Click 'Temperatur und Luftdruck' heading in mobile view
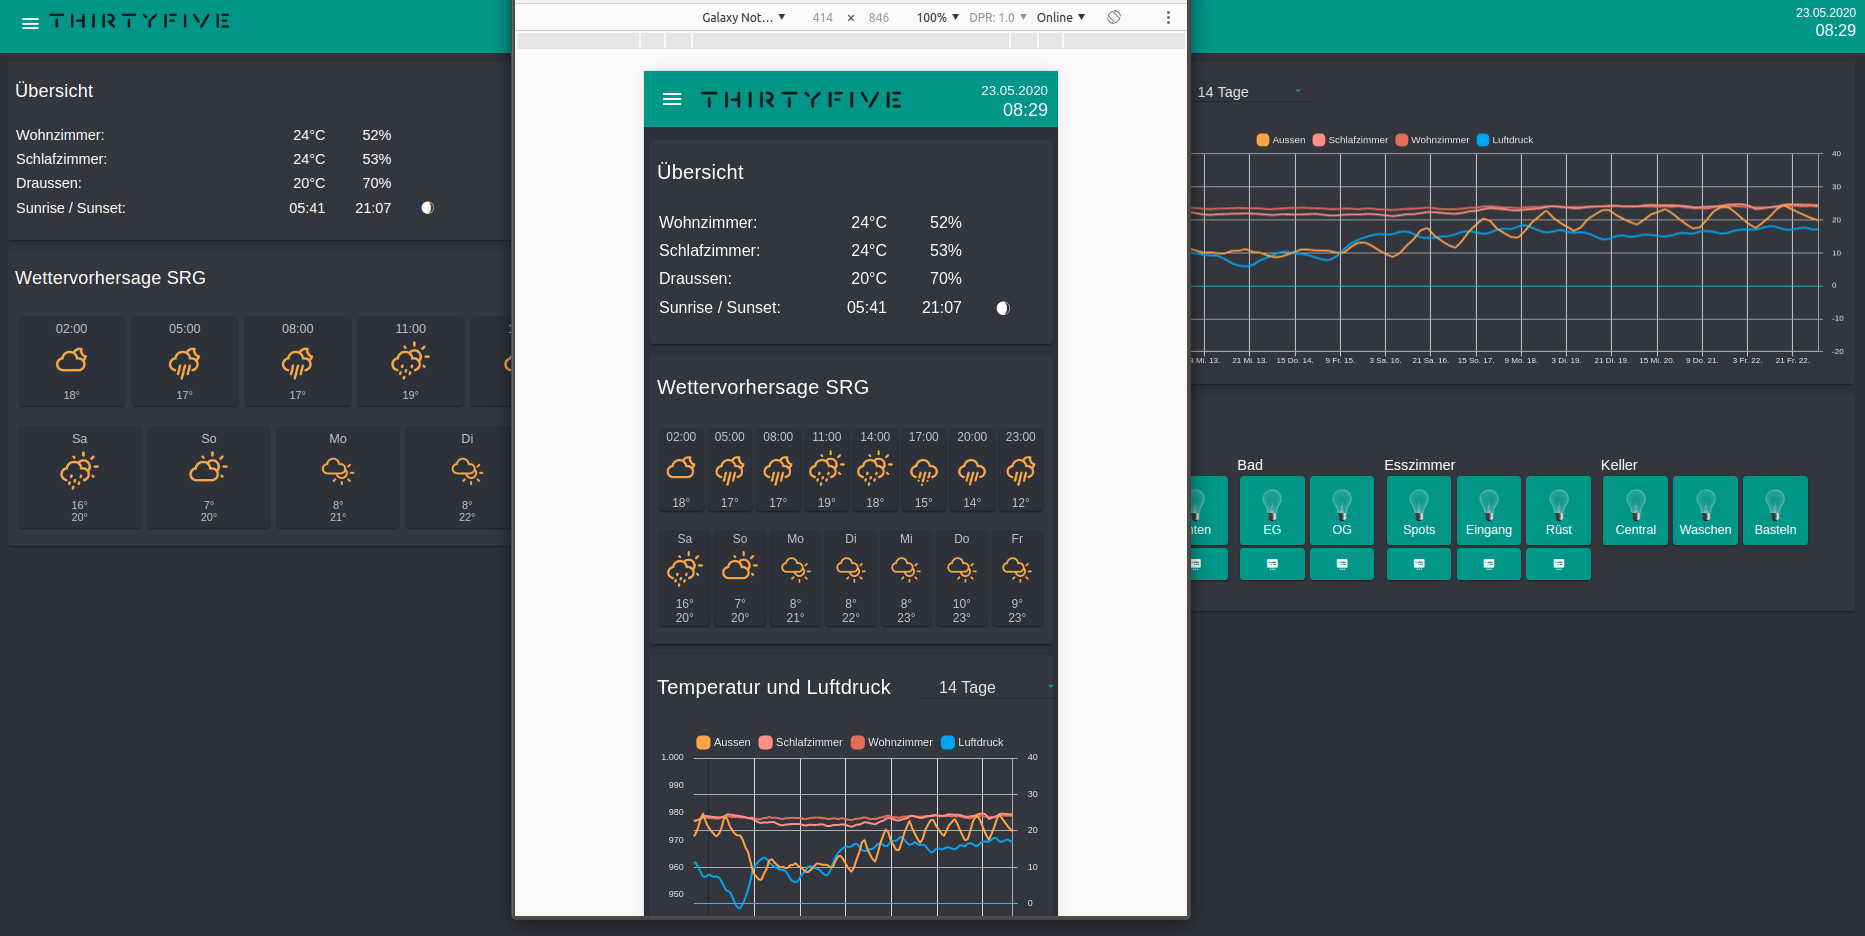Image resolution: width=1865 pixels, height=936 pixels. tap(774, 687)
